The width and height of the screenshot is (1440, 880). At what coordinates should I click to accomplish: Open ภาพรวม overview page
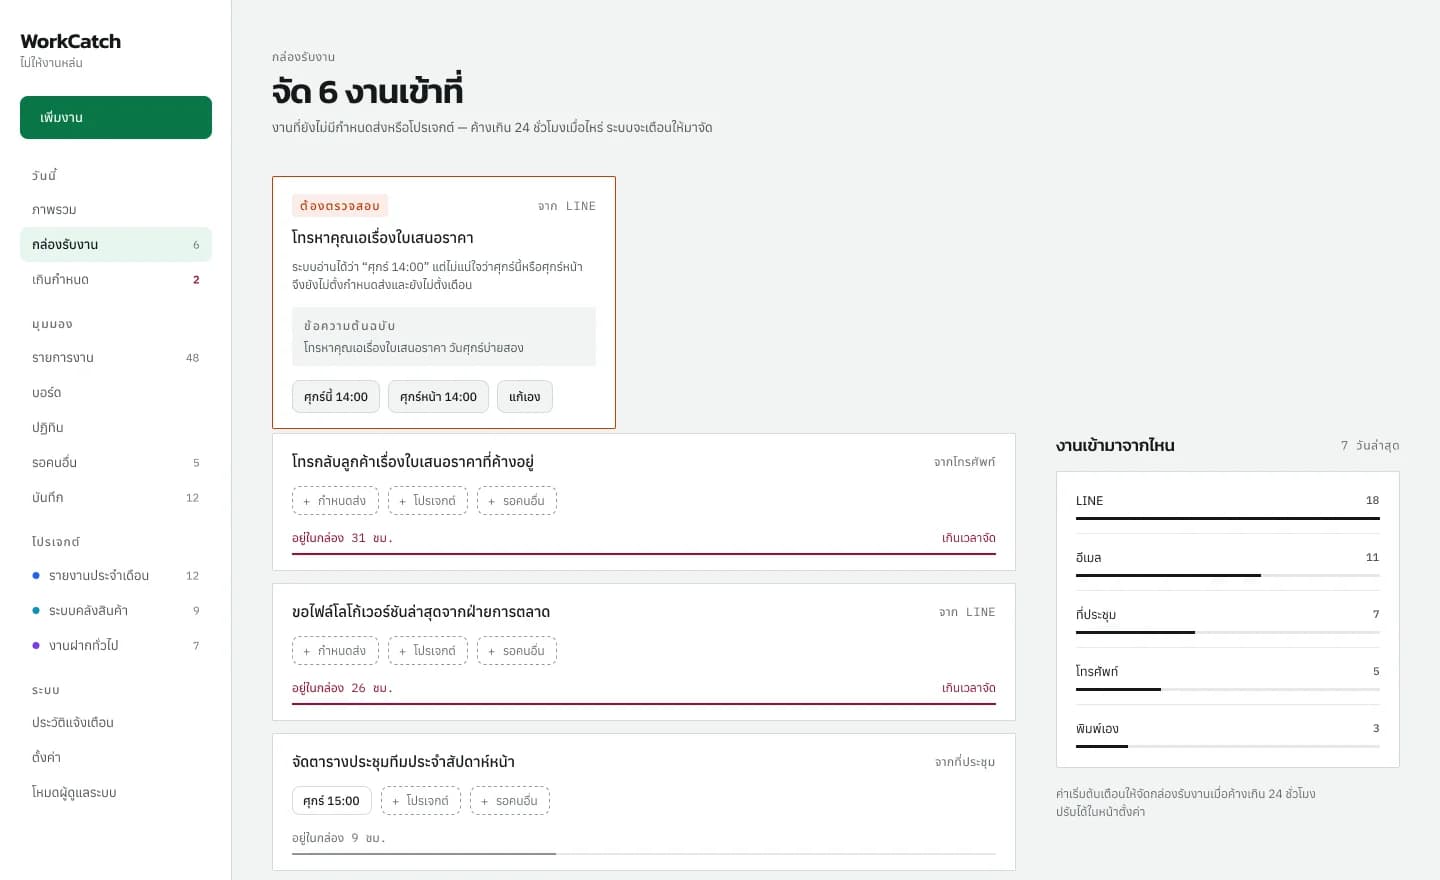click(116, 210)
